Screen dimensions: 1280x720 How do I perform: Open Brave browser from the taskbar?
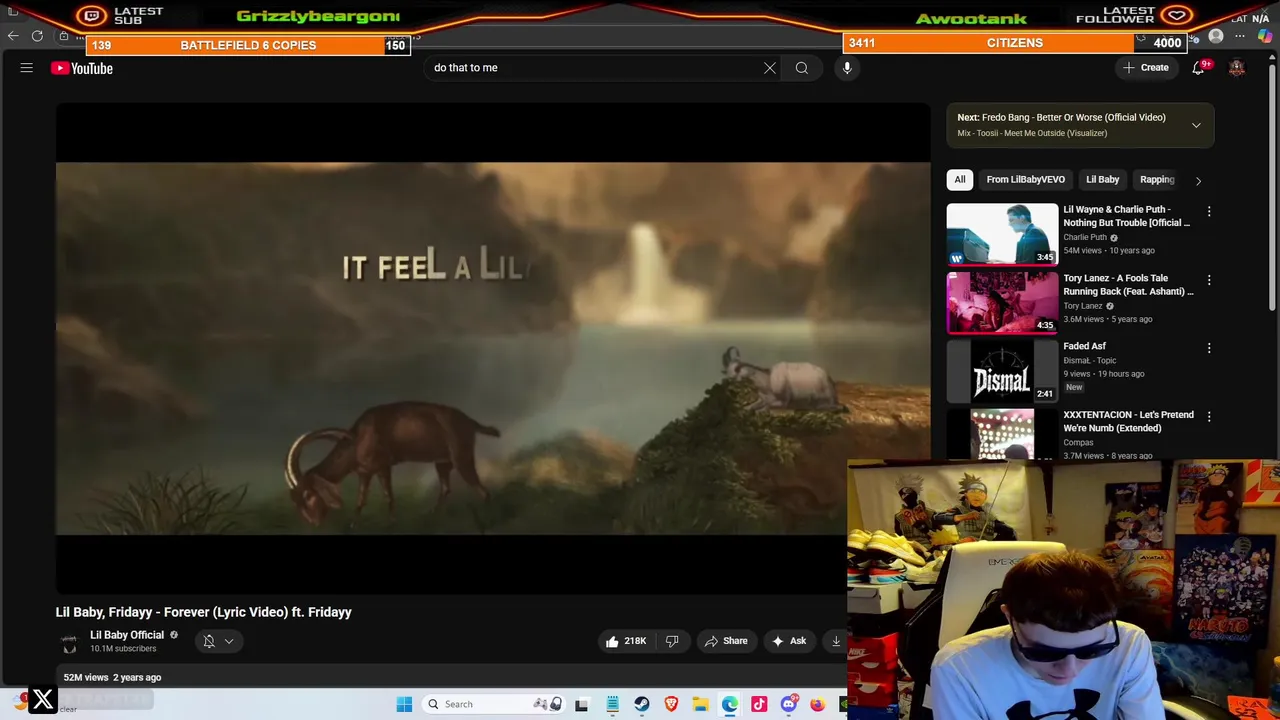pyautogui.click(x=671, y=704)
